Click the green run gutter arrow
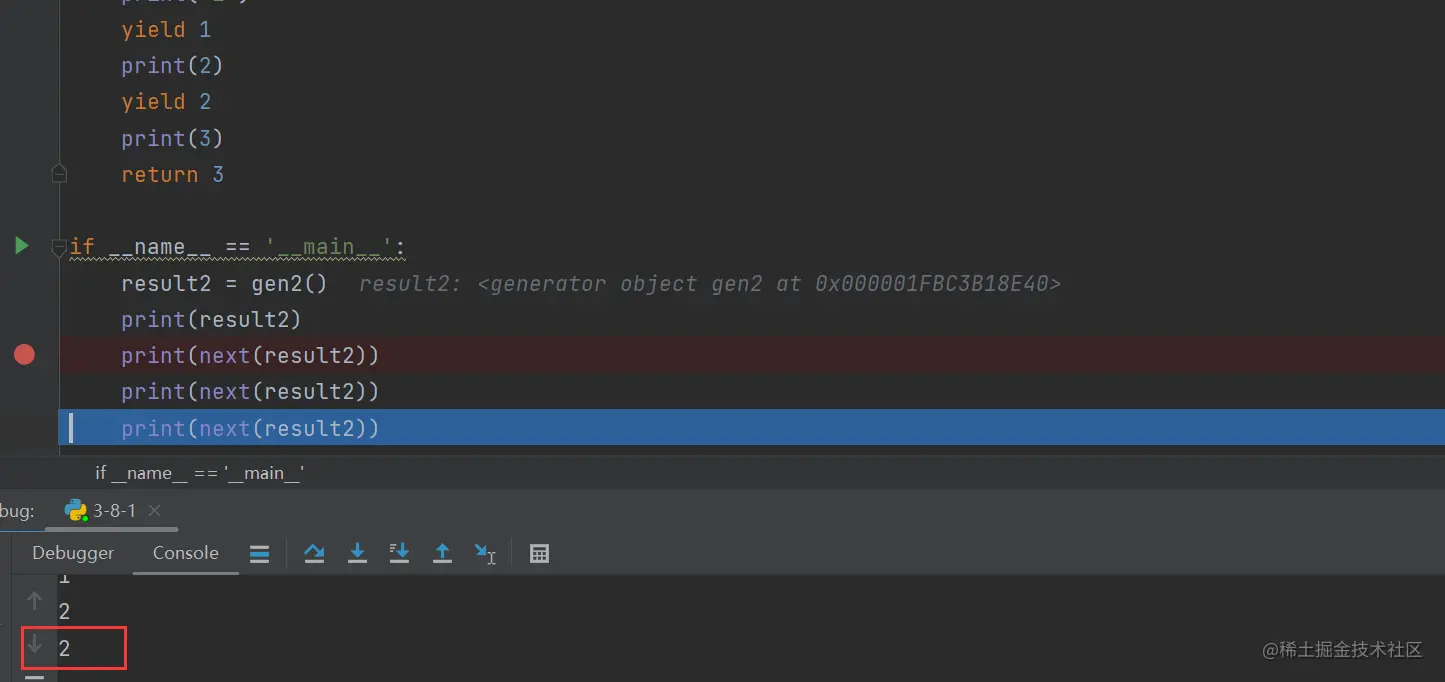Screen dimensions: 1445x682 (21, 246)
